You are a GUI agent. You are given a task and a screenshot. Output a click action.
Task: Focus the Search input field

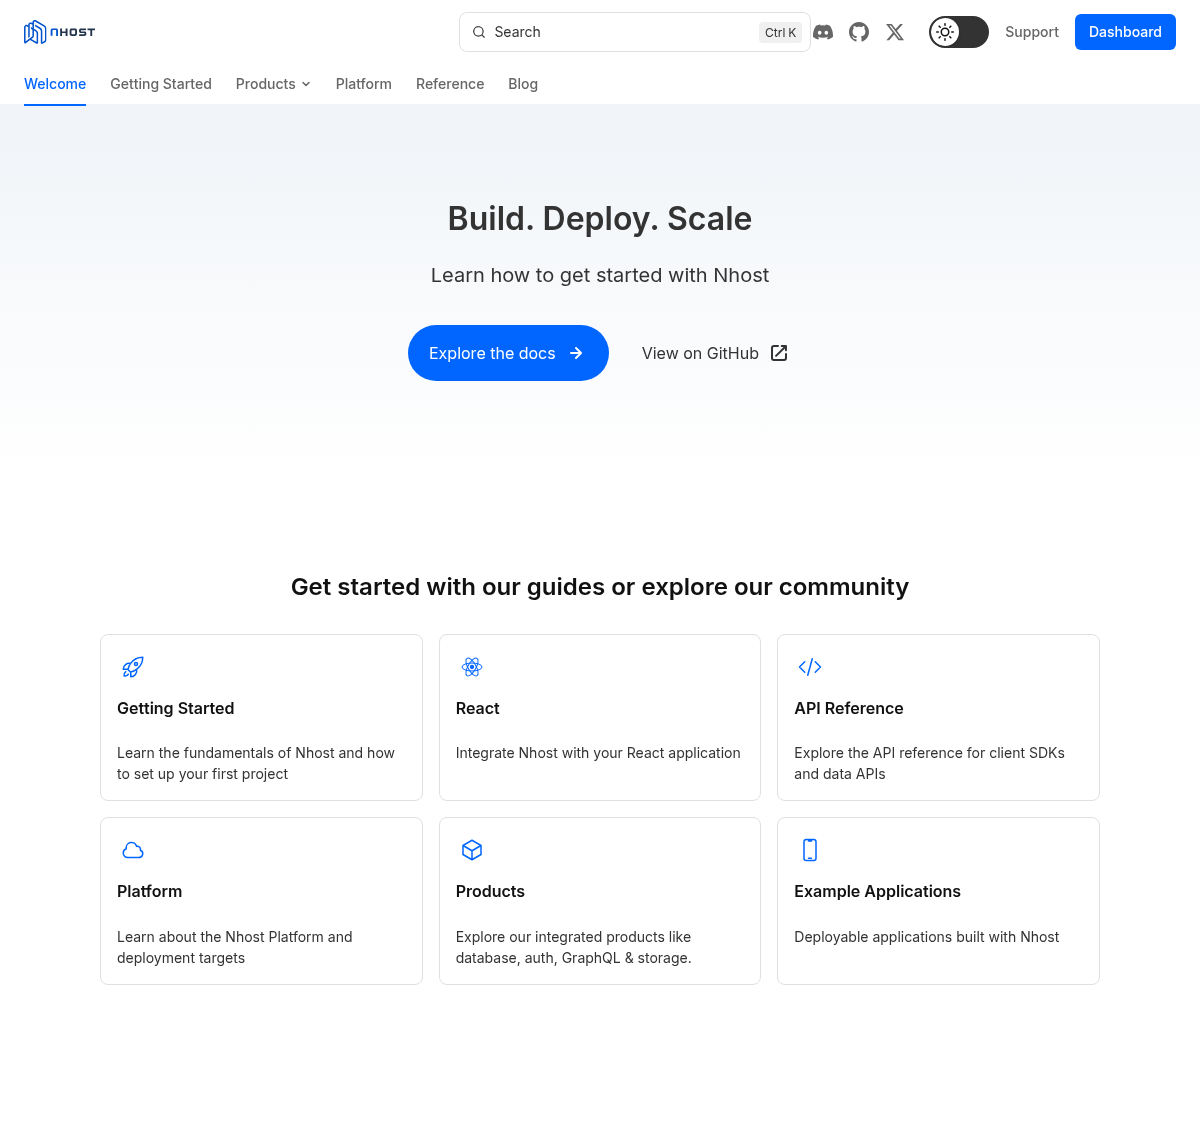coord(635,32)
